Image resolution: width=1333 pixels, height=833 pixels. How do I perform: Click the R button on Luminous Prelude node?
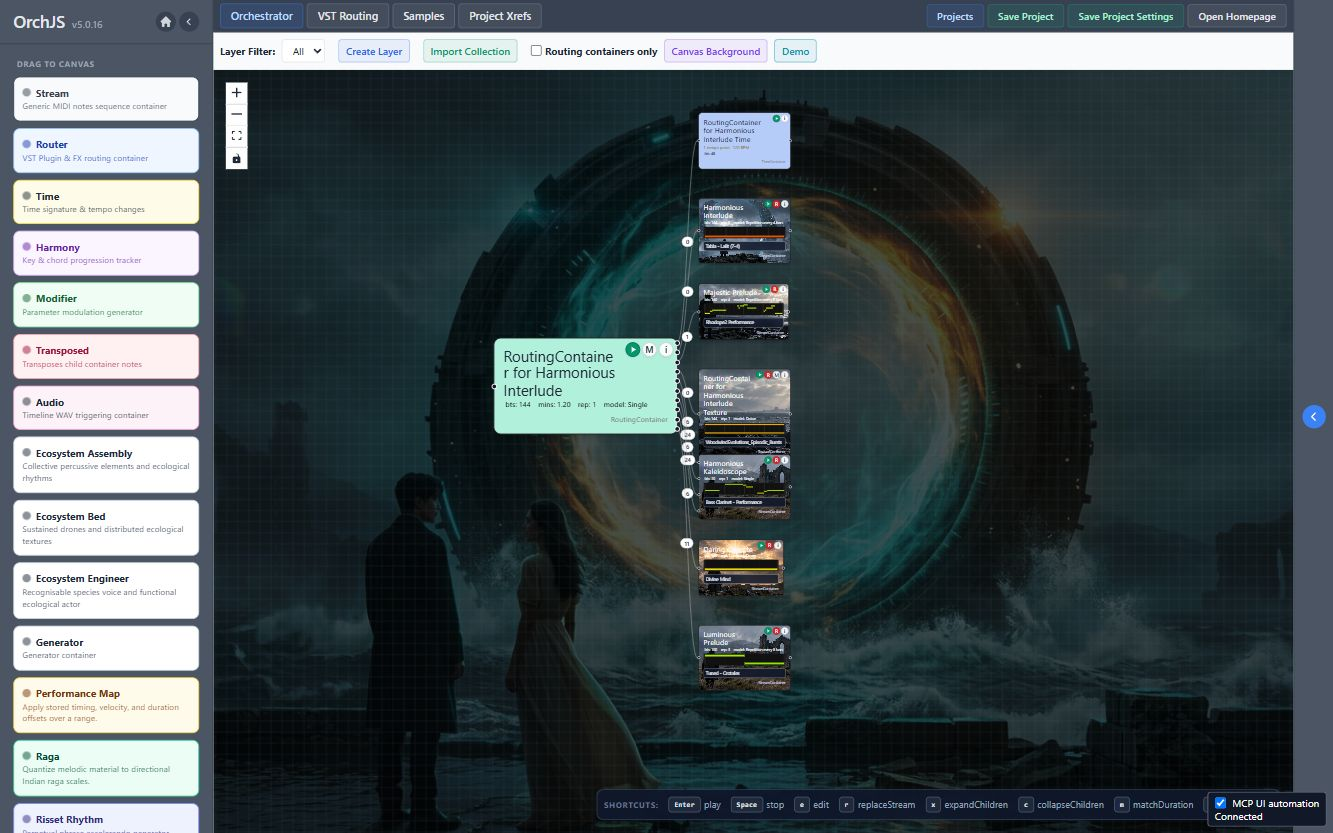(x=776, y=631)
